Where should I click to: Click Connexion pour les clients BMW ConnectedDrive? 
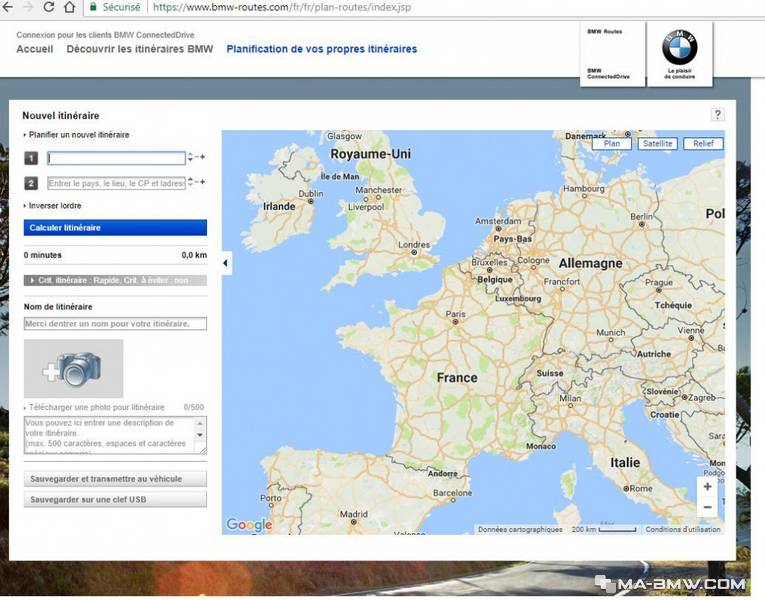tap(105, 35)
